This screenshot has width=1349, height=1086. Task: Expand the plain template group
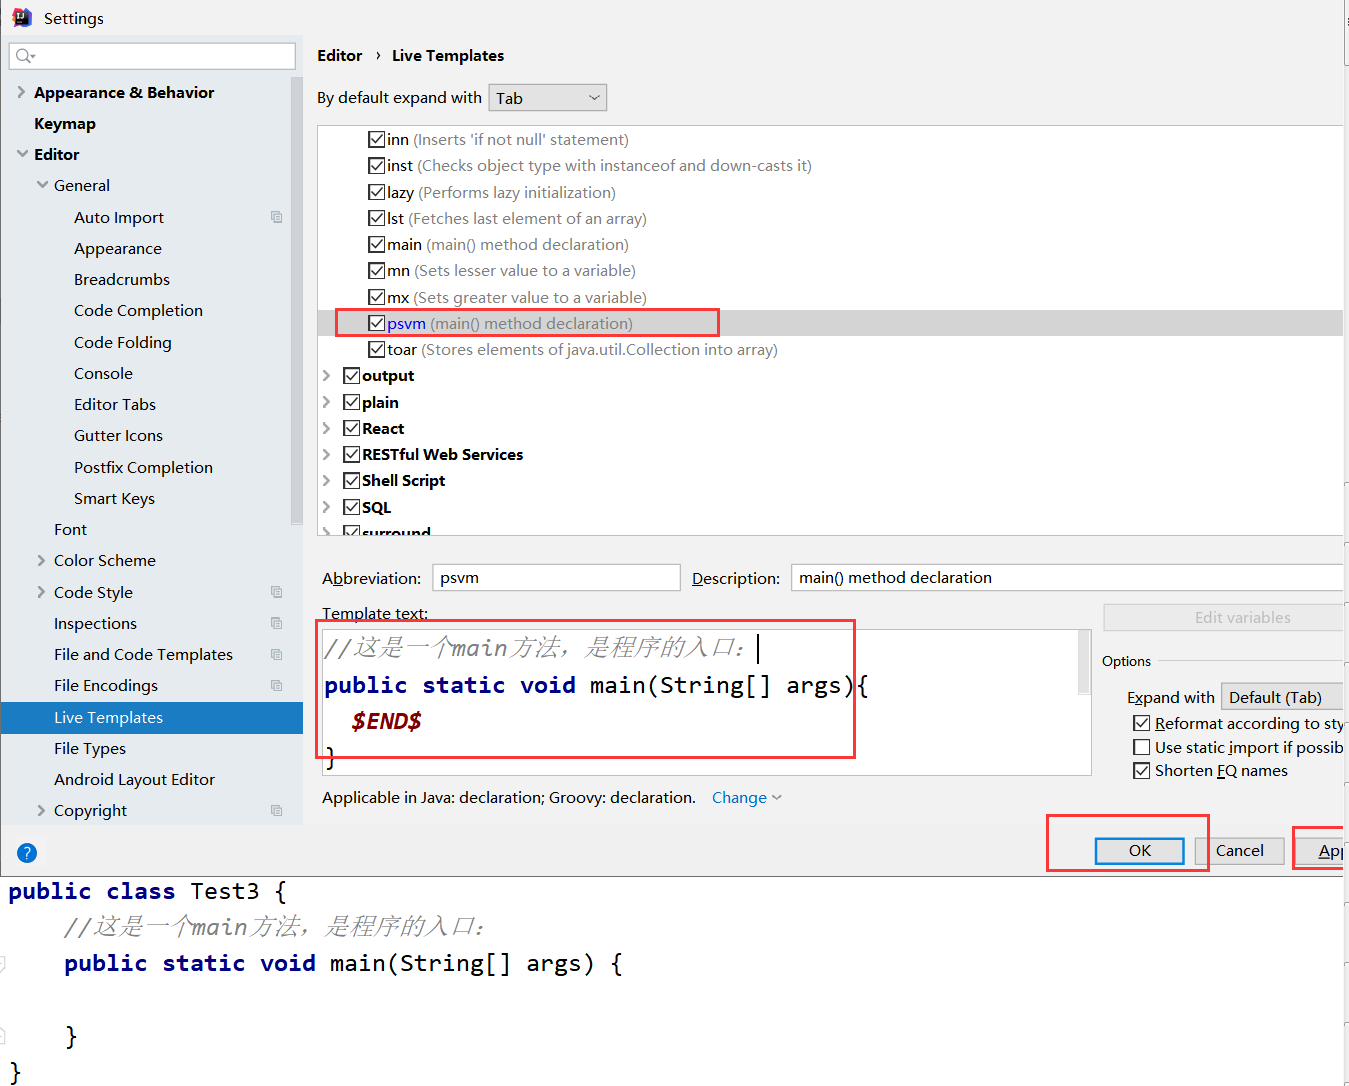pos(326,402)
